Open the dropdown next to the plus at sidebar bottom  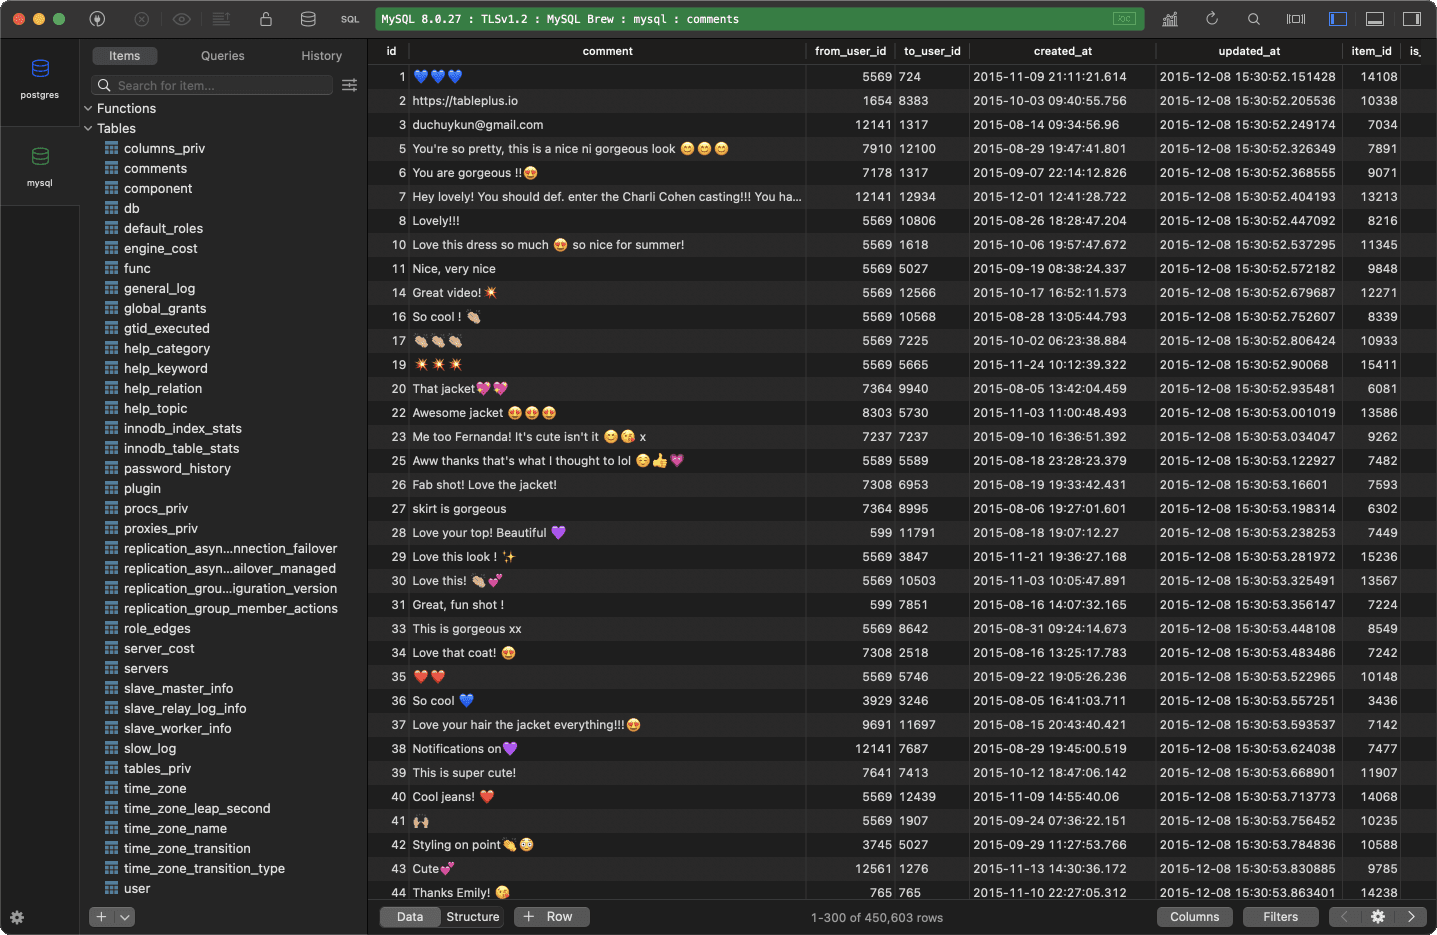123,916
